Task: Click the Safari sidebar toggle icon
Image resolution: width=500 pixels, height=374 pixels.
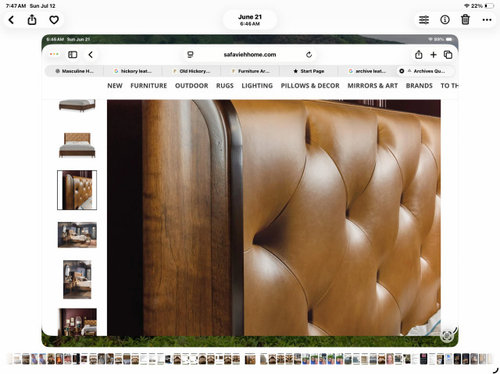Action: pyautogui.click(x=73, y=54)
